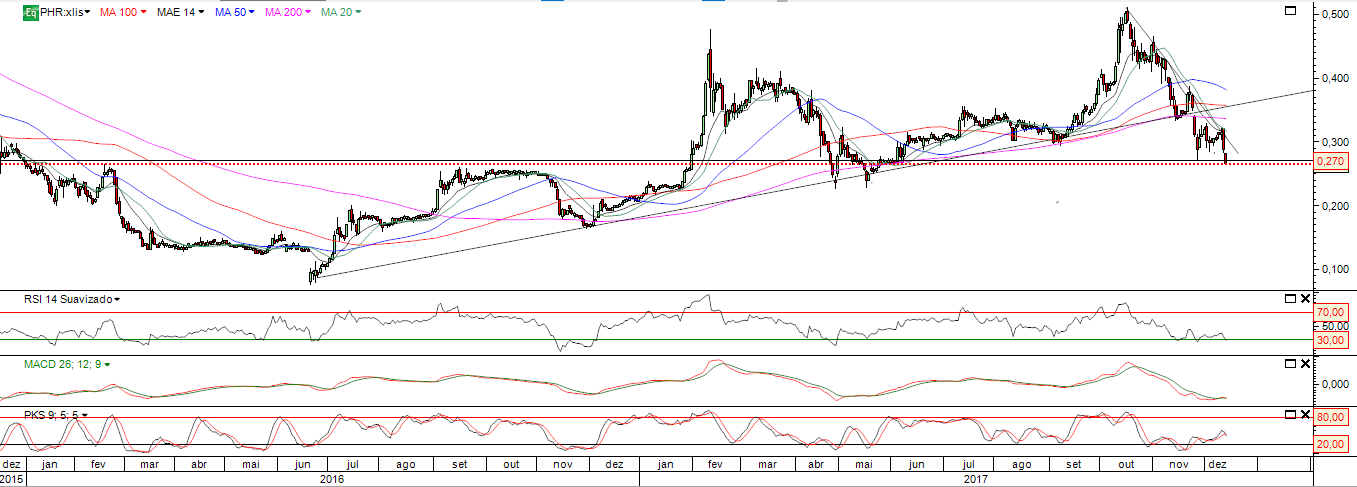Select the 2017 year on the timeline
This screenshot has height=487, width=1357.
(974, 479)
